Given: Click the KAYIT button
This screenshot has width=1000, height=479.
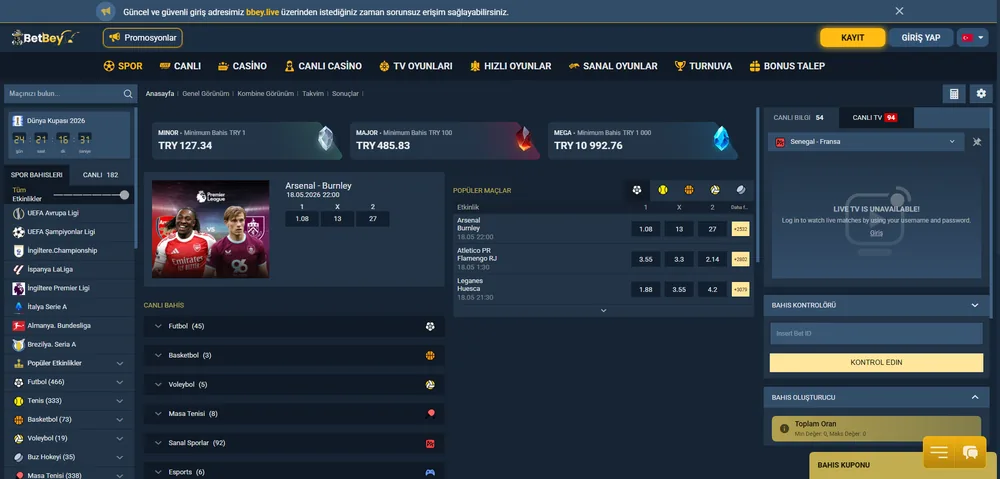Looking at the screenshot, I should [853, 38].
